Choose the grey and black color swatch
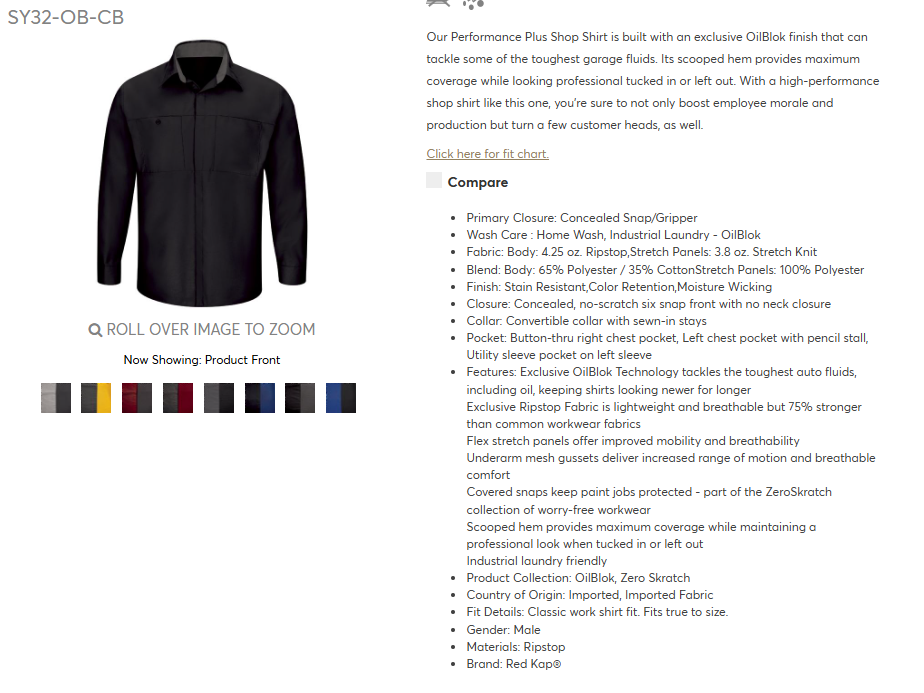Image resolution: width=924 pixels, height=693 pixels. click(219, 398)
